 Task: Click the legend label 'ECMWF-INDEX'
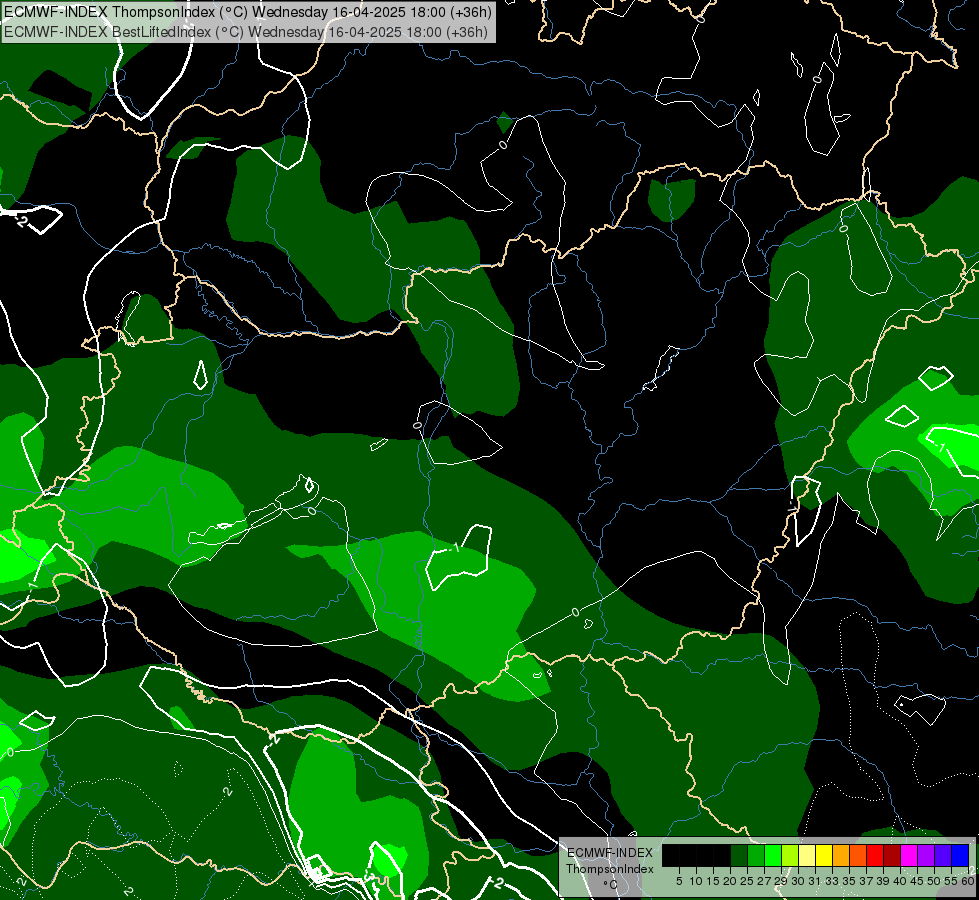tap(610, 853)
